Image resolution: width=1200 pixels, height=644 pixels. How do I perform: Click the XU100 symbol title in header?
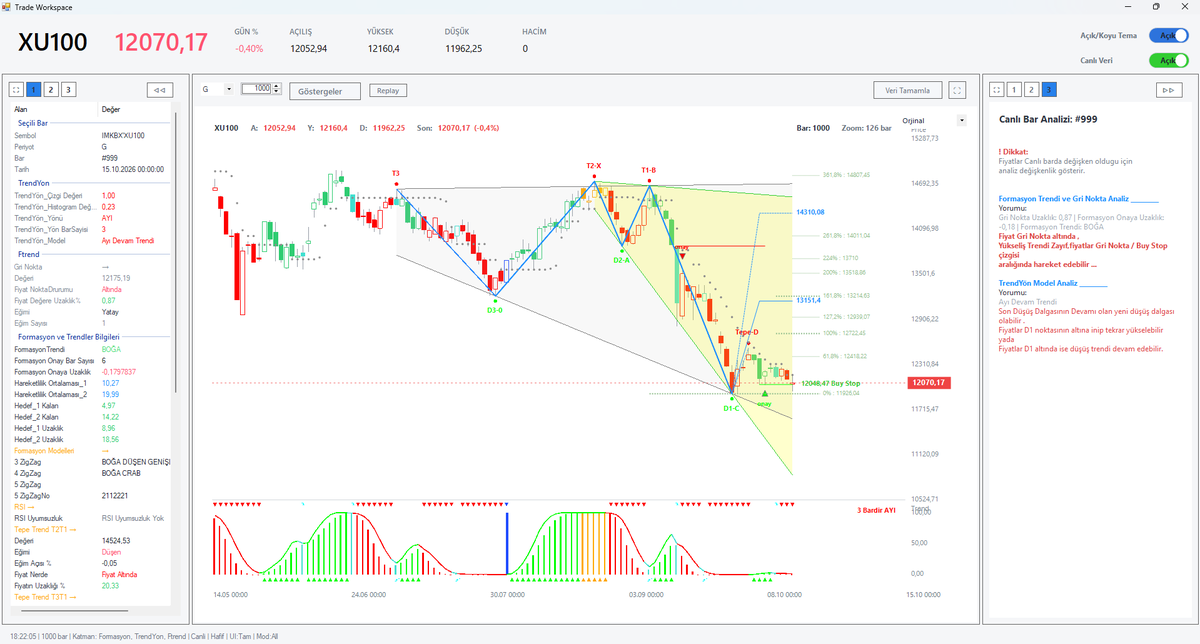point(53,43)
